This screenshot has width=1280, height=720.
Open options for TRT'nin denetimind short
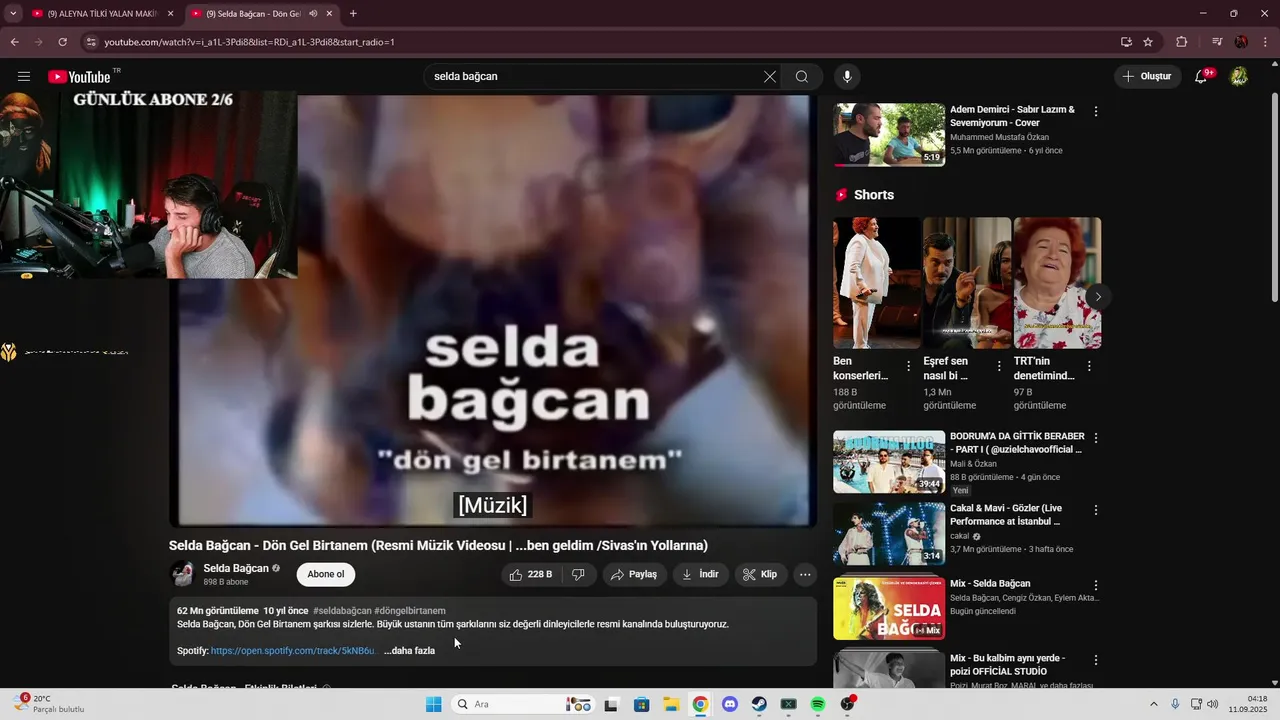pyautogui.click(x=1089, y=367)
